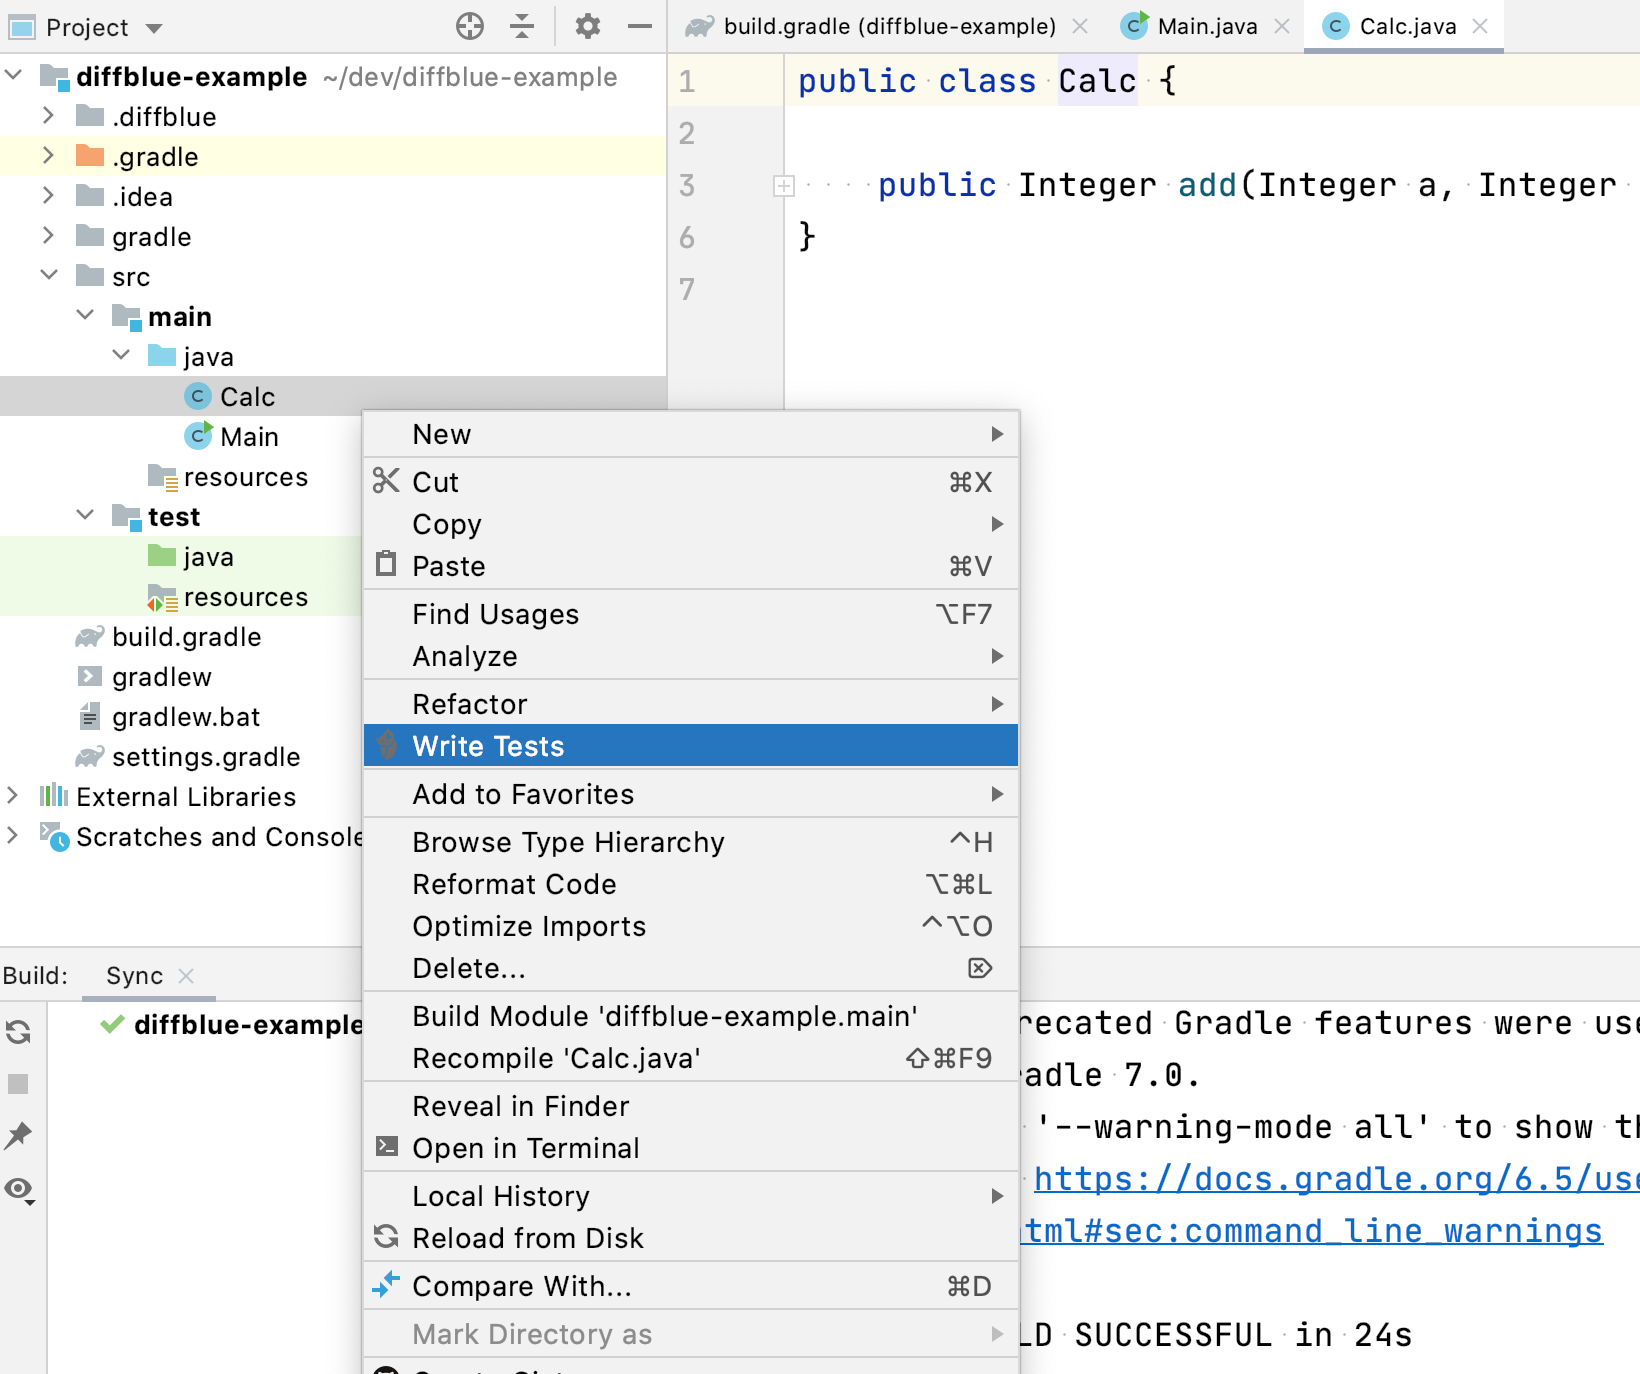Image resolution: width=1640 pixels, height=1374 pixels.
Task: Open the Project panel settings gear
Action: [588, 27]
